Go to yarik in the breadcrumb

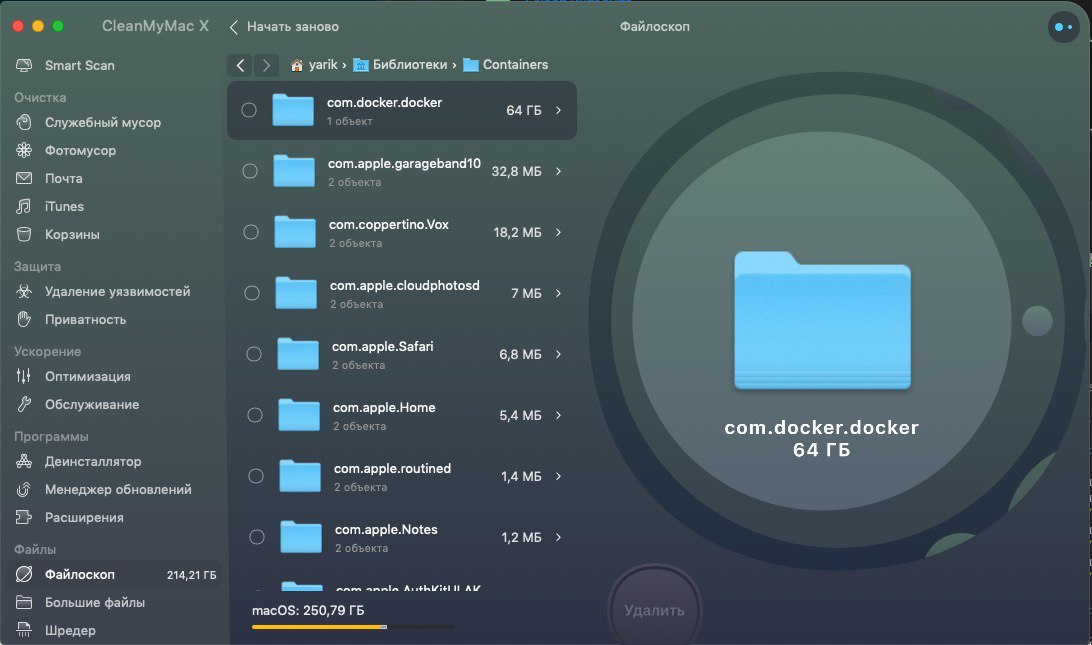click(323, 65)
